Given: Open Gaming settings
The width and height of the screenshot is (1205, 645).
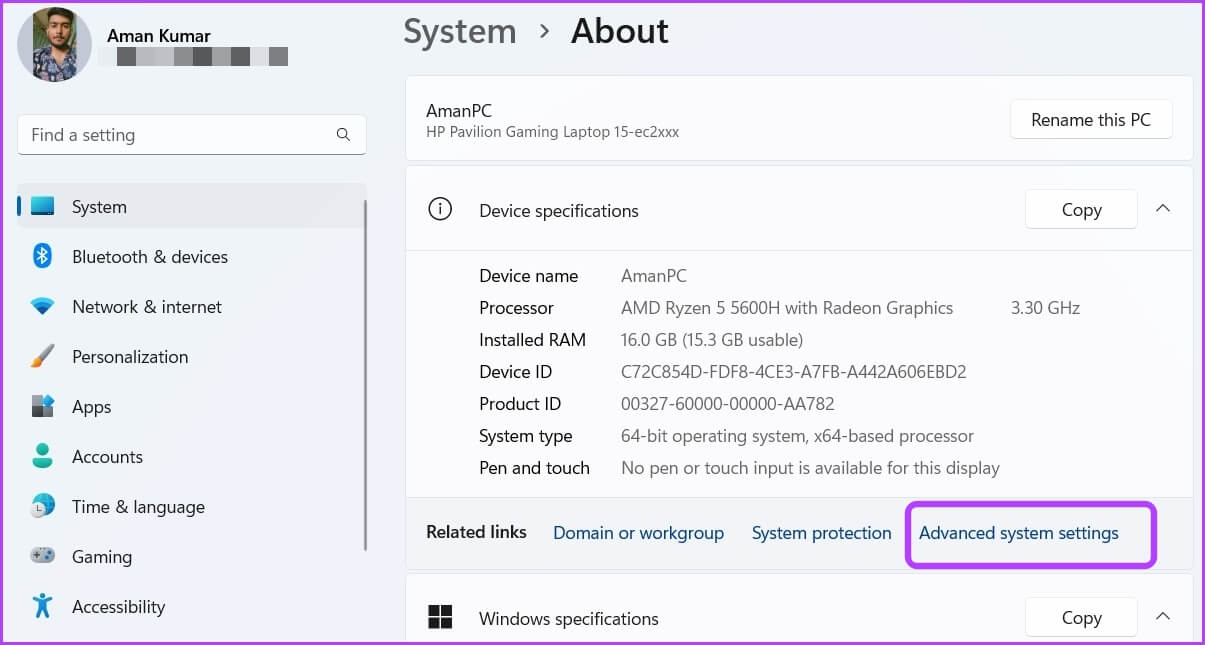Looking at the screenshot, I should 191,557.
